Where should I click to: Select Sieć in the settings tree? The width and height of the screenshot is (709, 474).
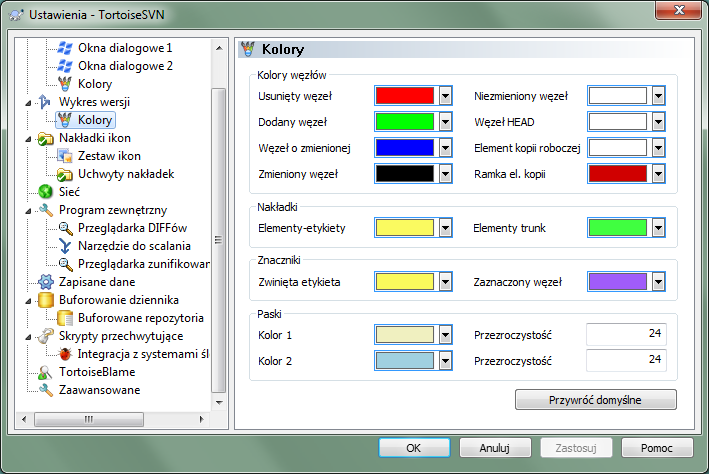[x=69, y=192]
